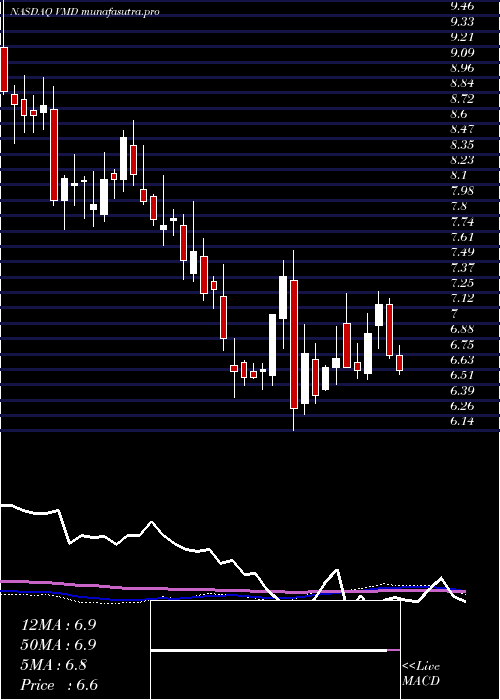Image resolution: width=500 pixels, height=700 pixels.
Task: Select the 6.39 price label
Action: click(462, 391)
